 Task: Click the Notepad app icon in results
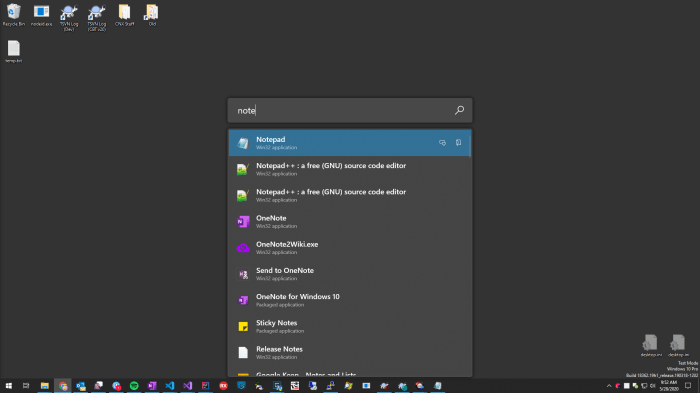click(243, 143)
